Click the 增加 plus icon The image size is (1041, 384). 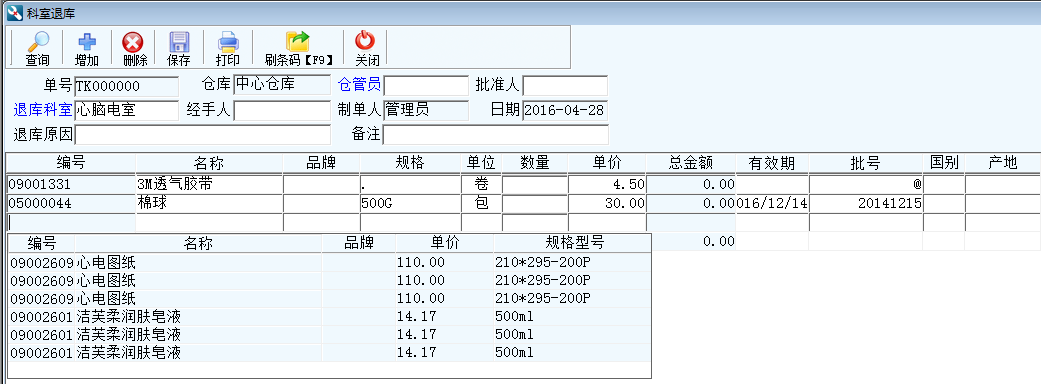tap(86, 43)
